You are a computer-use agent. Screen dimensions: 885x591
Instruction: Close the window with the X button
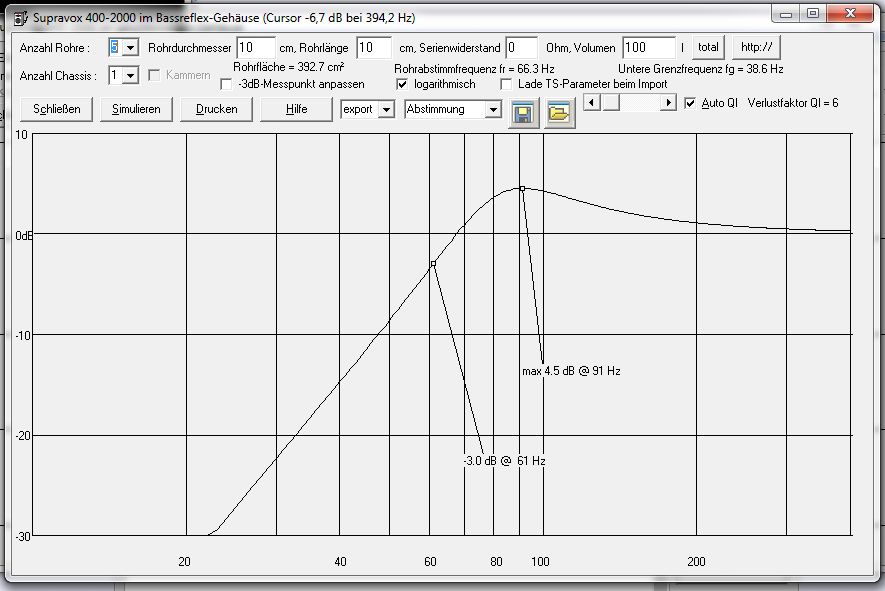pyautogui.click(x=850, y=14)
